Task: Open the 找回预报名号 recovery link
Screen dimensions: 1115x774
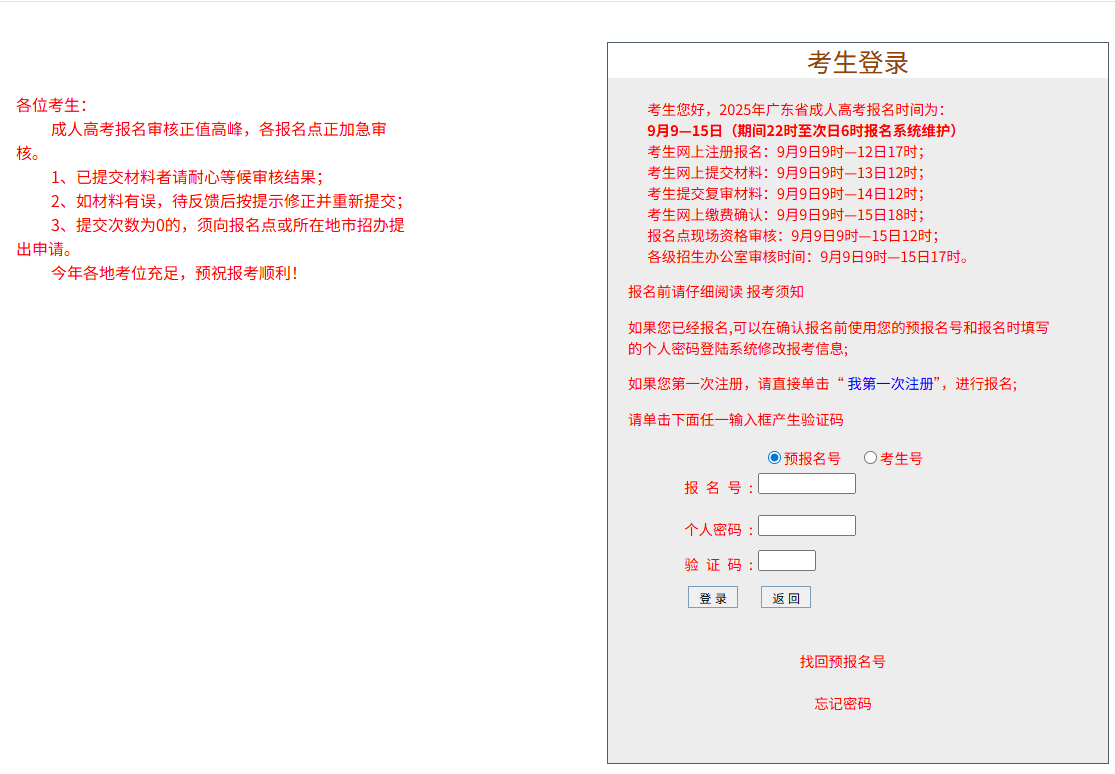Action: point(842,661)
